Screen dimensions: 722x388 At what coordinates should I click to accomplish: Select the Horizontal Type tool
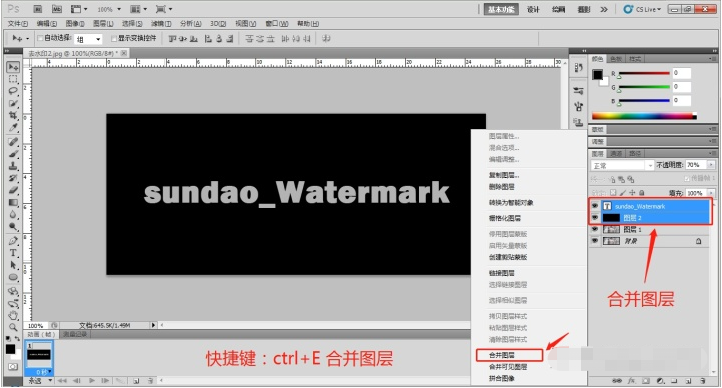[x=13, y=253]
